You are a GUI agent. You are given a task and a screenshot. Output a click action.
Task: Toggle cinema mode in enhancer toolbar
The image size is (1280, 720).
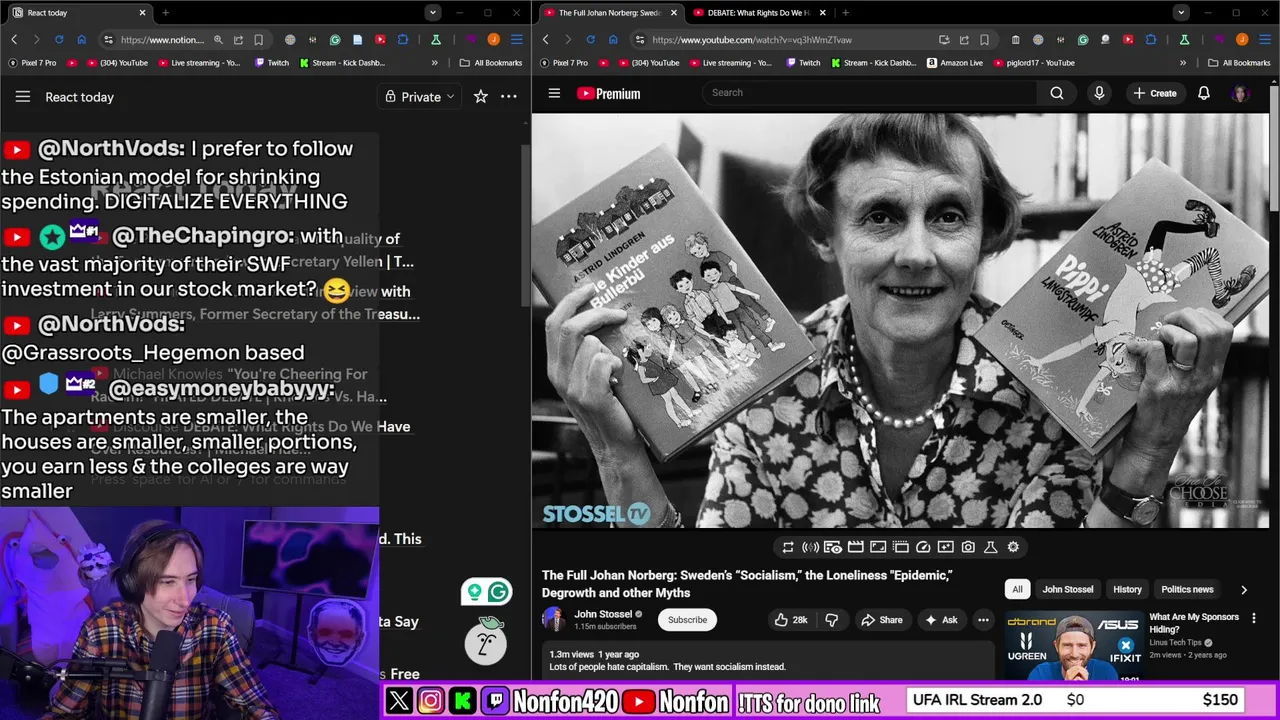(856, 547)
